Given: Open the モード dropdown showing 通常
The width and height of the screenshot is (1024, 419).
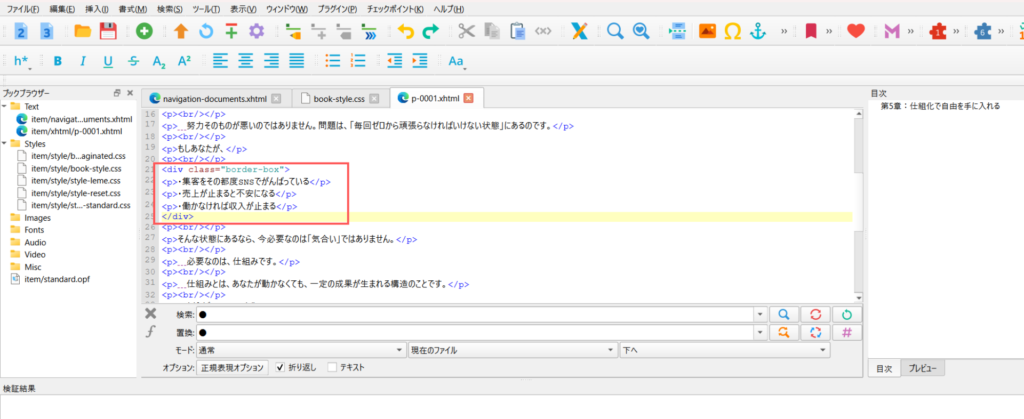Looking at the screenshot, I should pyautogui.click(x=300, y=350).
